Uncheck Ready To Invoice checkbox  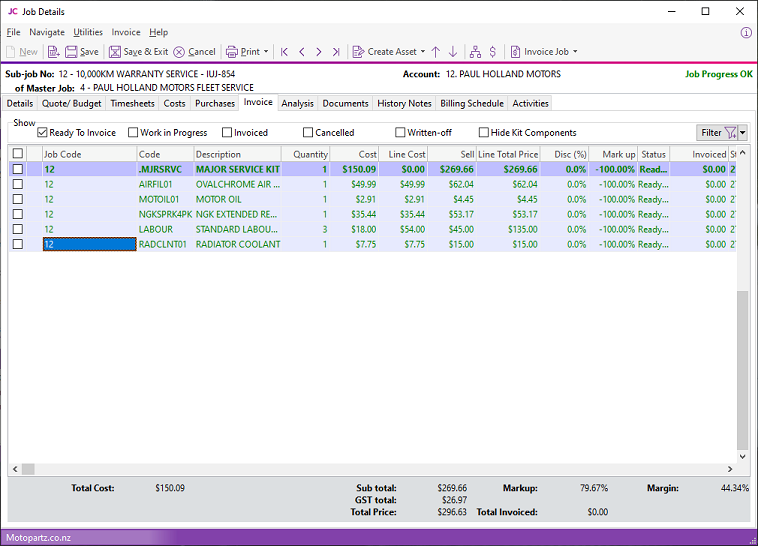(x=43, y=132)
